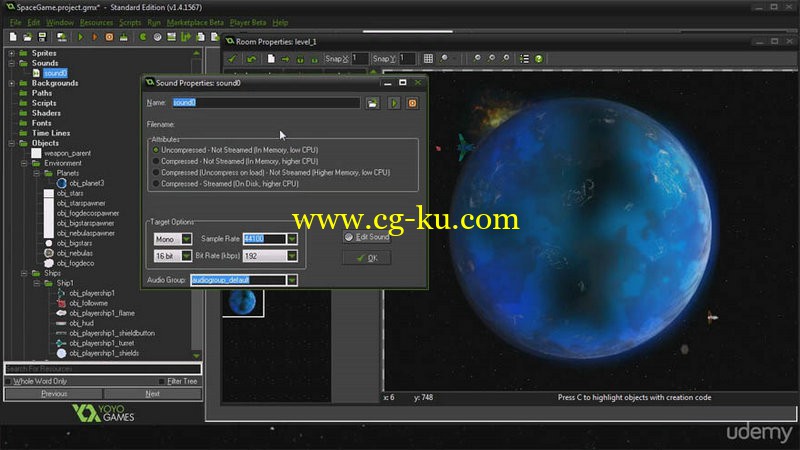Click the Snap X input field
The width and height of the screenshot is (800, 450).
pyautogui.click(x=359, y=59)
